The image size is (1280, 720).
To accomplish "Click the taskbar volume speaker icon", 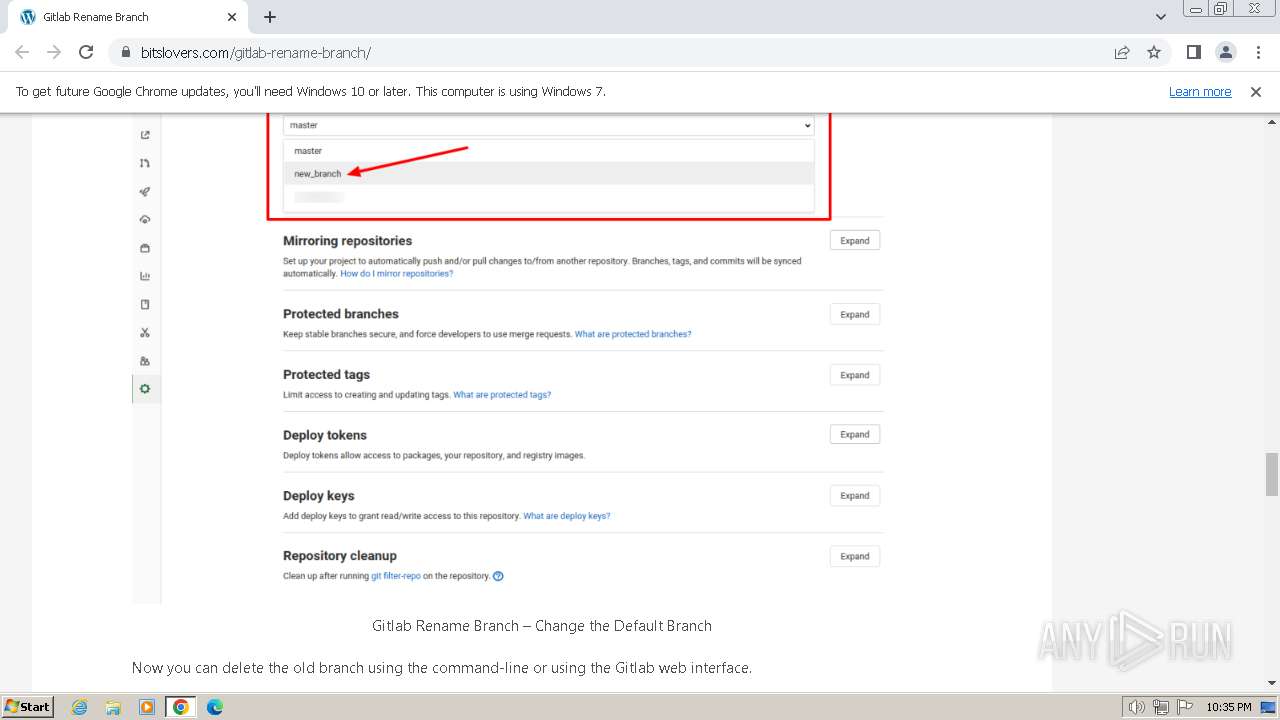I will click(x=1136, y=707).
